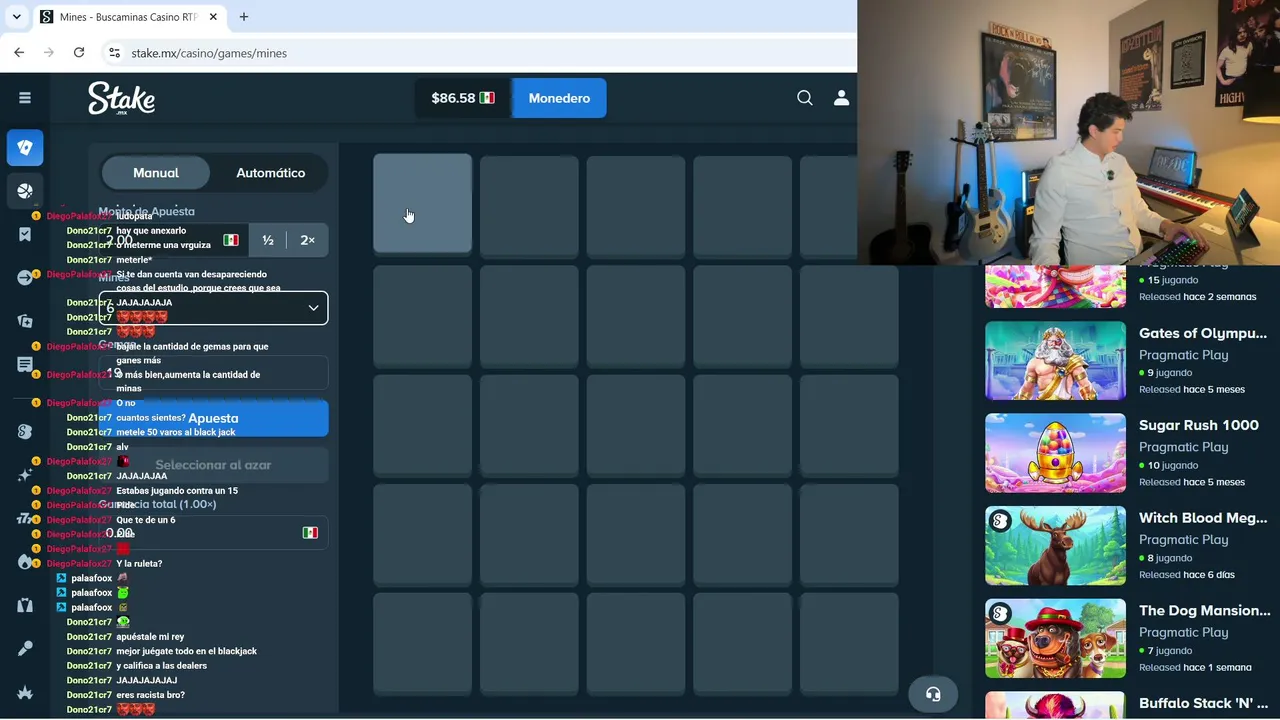Open The Dog Mansion title link
1280x720 pixels.
click(x=1204, y=610)
